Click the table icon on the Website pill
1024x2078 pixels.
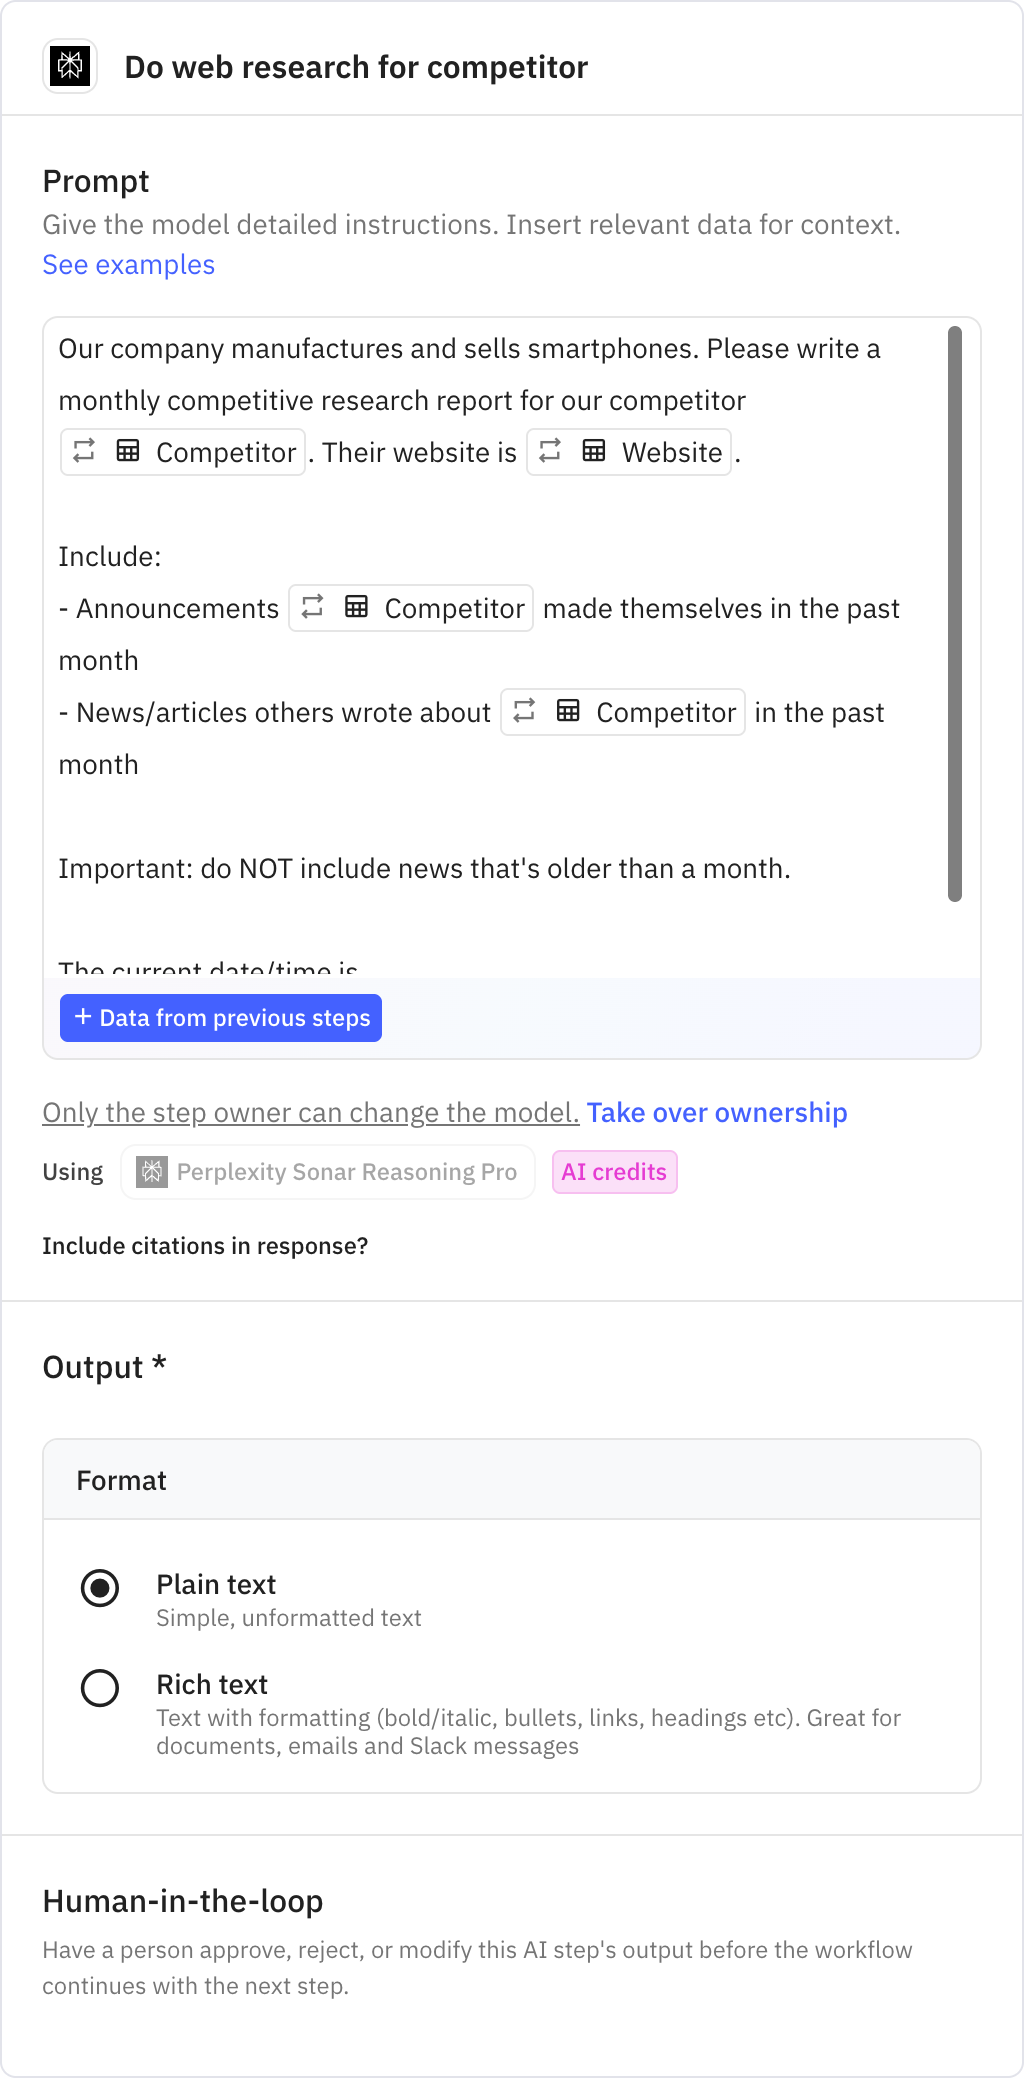pyautogui.click(x=592, y=452)
